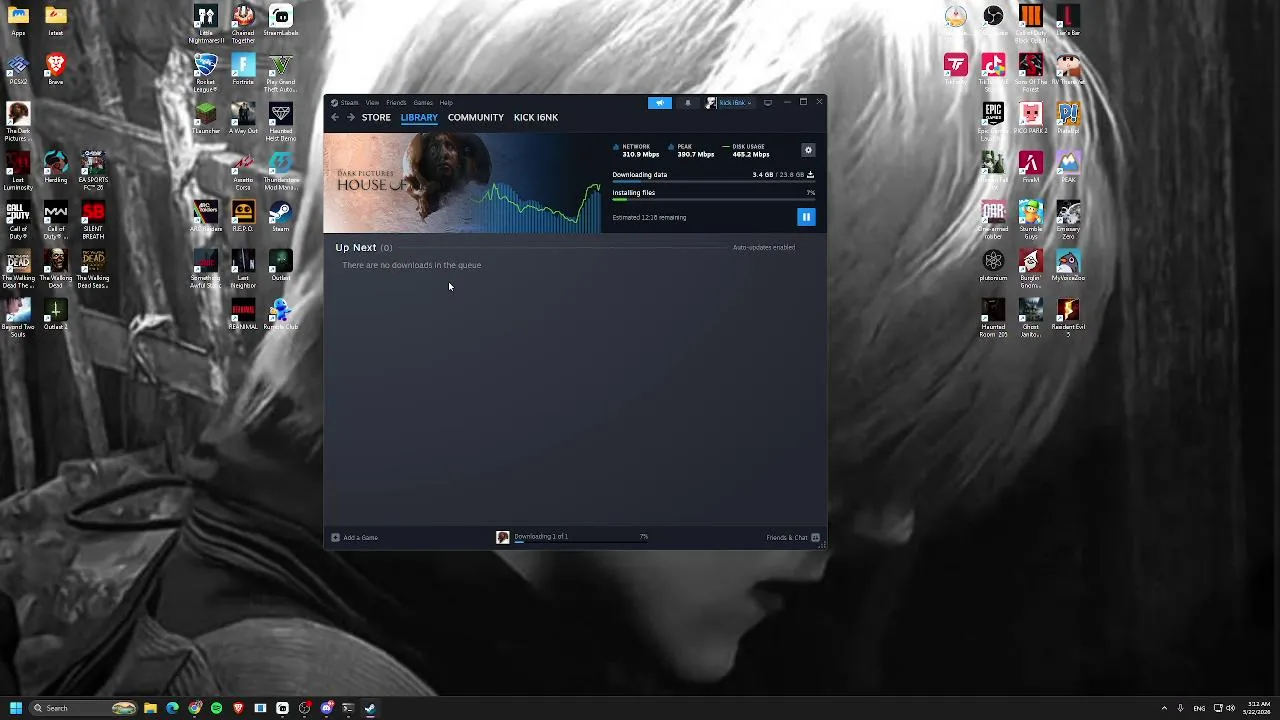Image resolution: width=1280 pixels, height=720 pixels.
Task: Open the Help menu
Action: (x=446, y=102)
